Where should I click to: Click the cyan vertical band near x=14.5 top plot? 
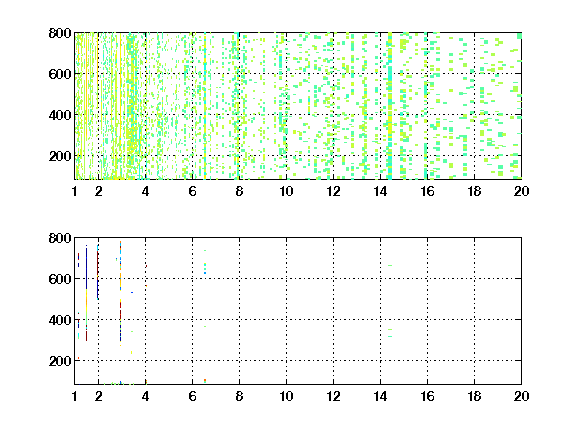pyautogui.click(x=390, y=107)
